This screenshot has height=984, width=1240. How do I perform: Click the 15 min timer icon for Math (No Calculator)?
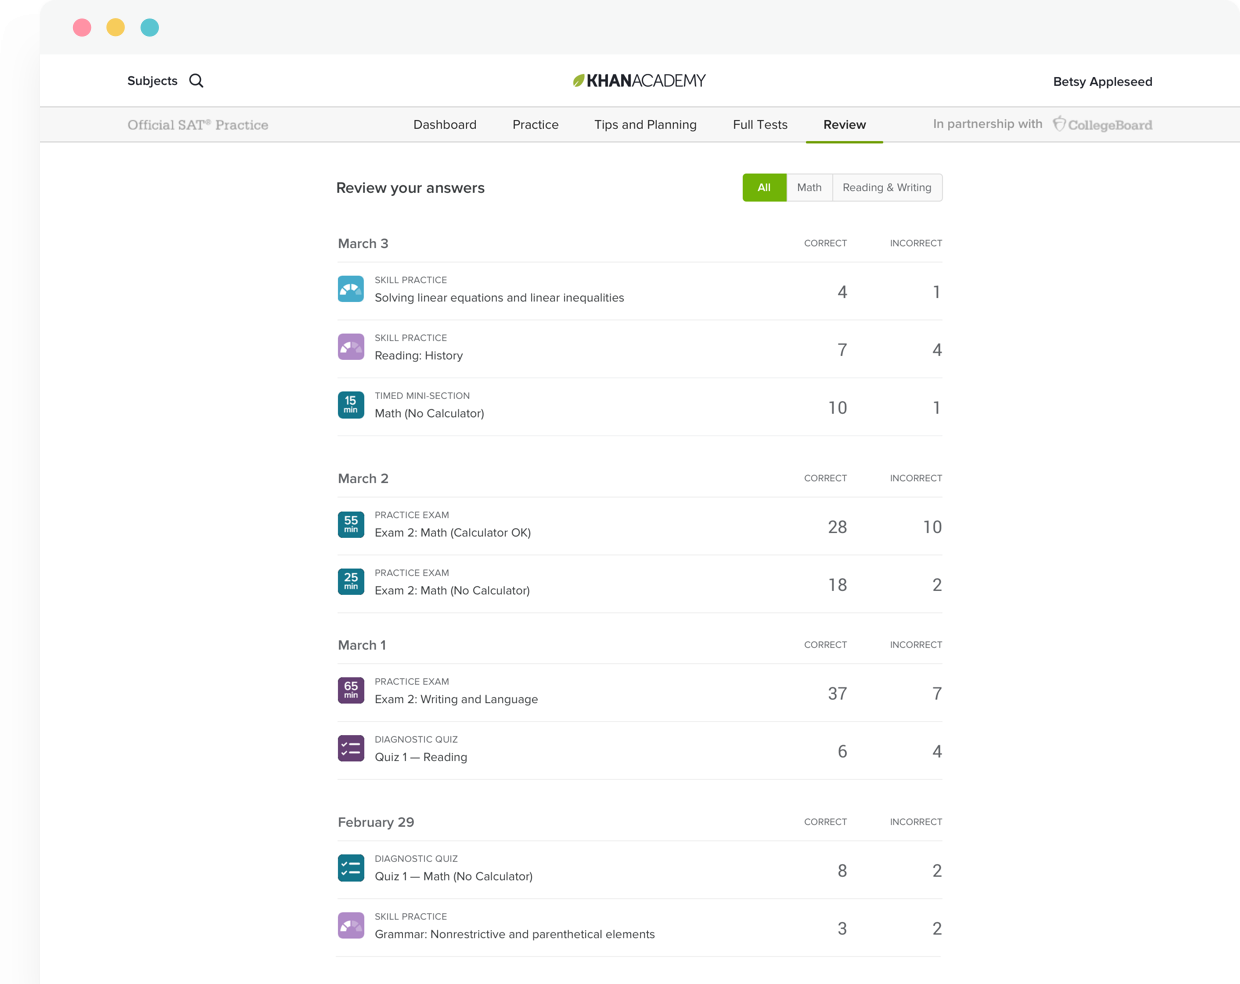click(x=351, y=405)
